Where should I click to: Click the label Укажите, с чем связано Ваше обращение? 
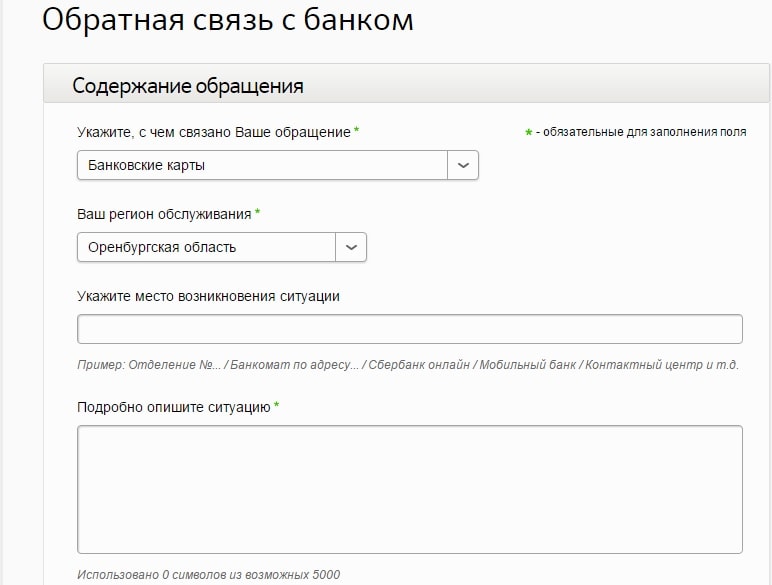click(214, 132)
